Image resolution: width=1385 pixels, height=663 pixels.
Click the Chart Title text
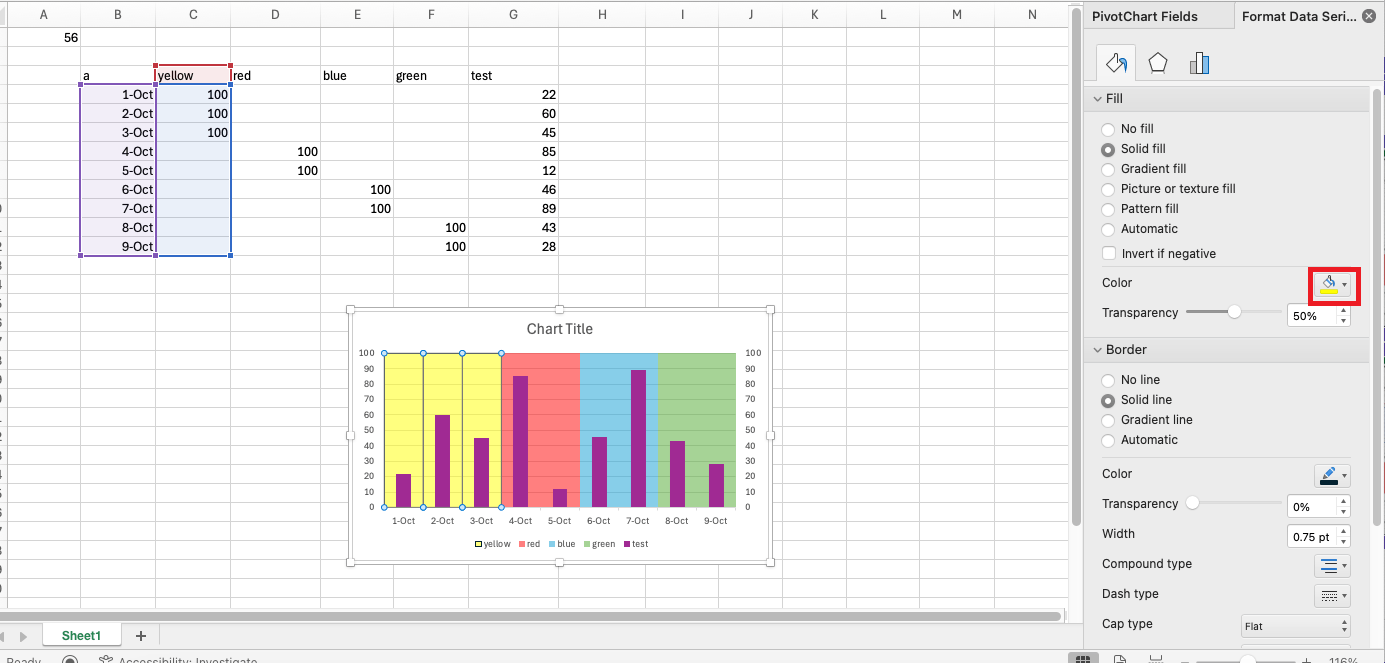click(x=560, y=329)
